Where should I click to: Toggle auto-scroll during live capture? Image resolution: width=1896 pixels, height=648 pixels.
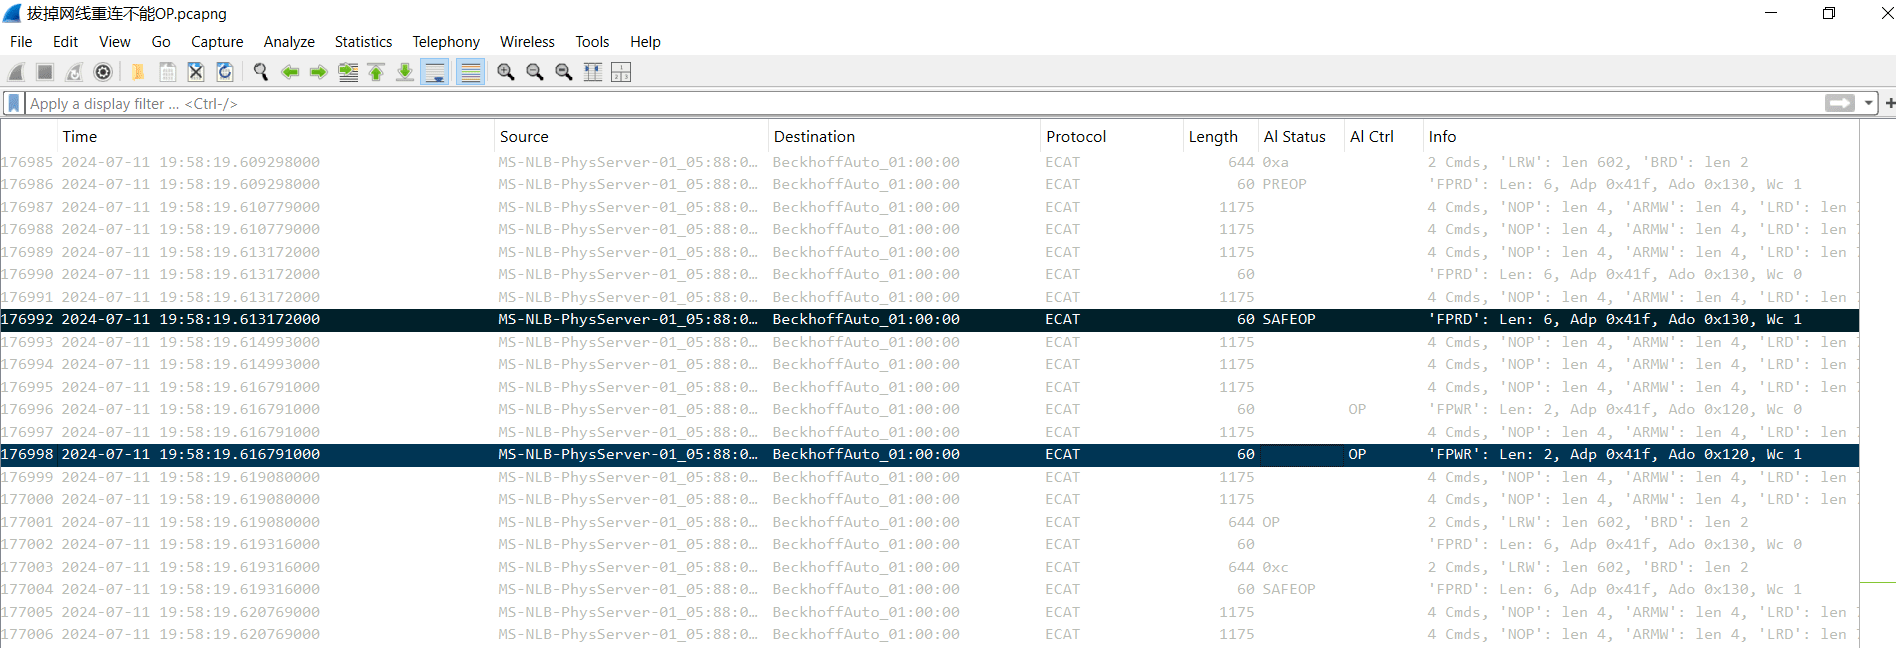click(435, 72)
